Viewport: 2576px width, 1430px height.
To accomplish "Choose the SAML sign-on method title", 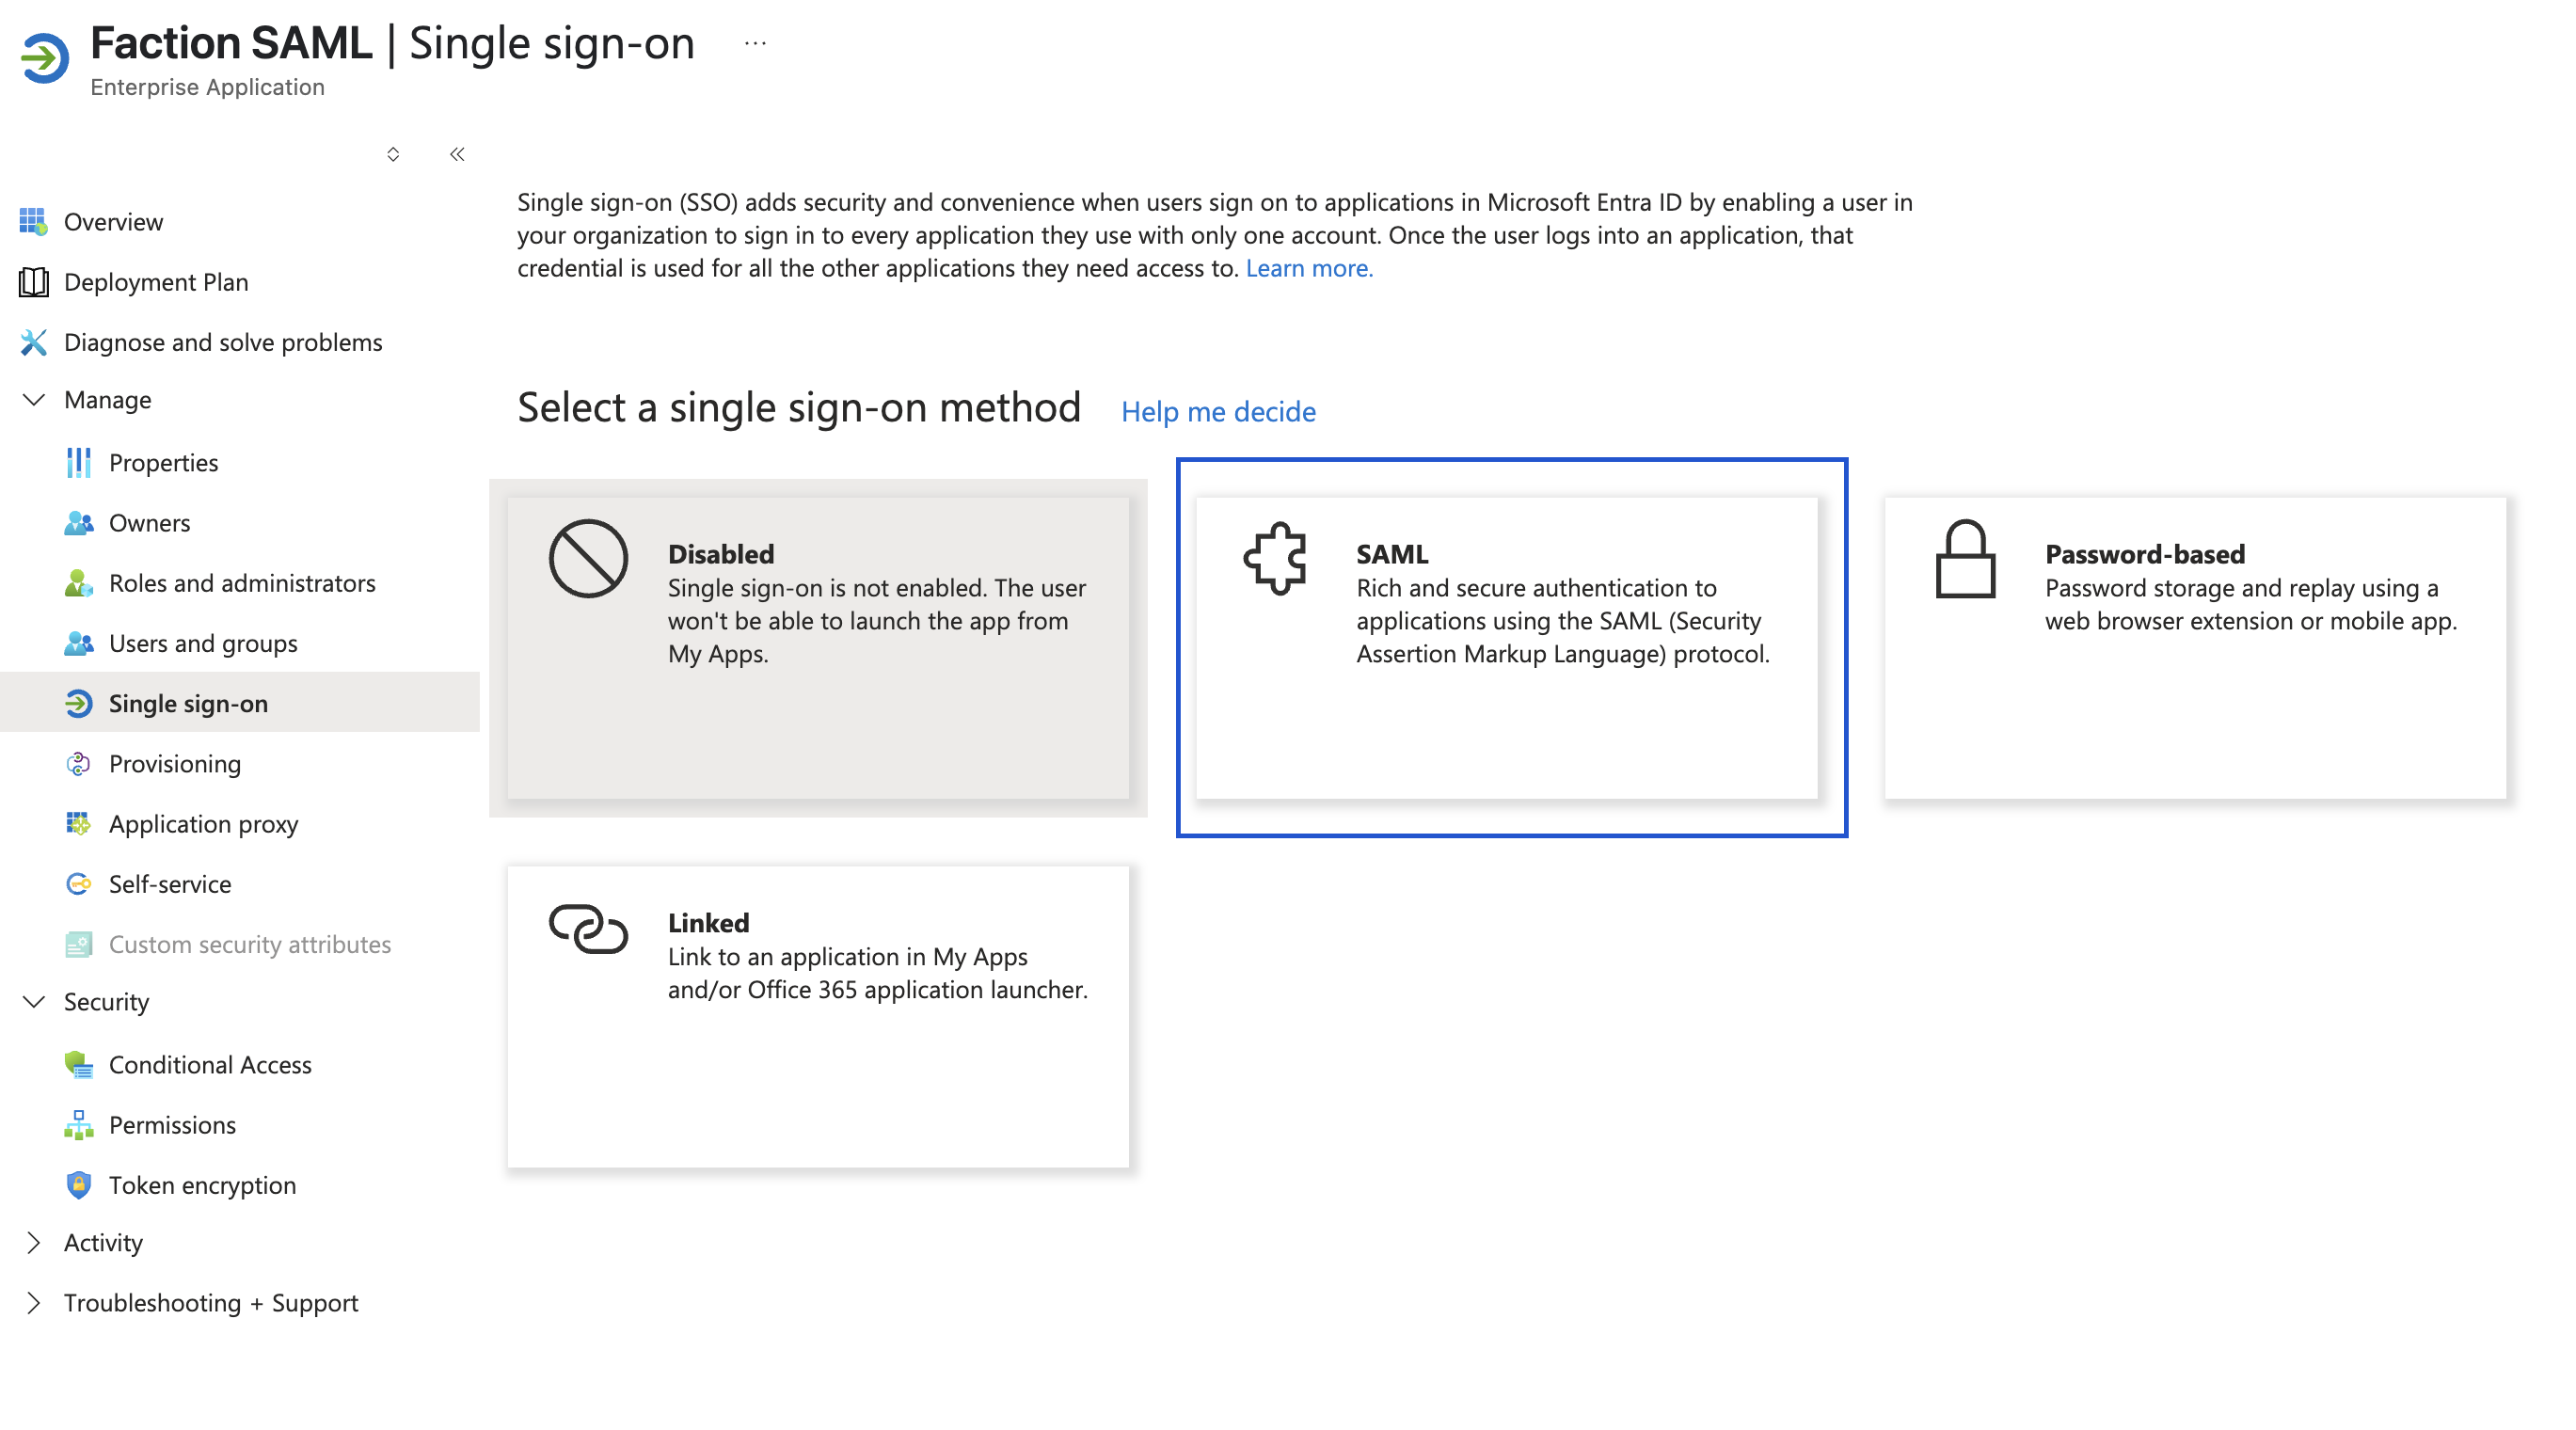I will [1392, 554].
